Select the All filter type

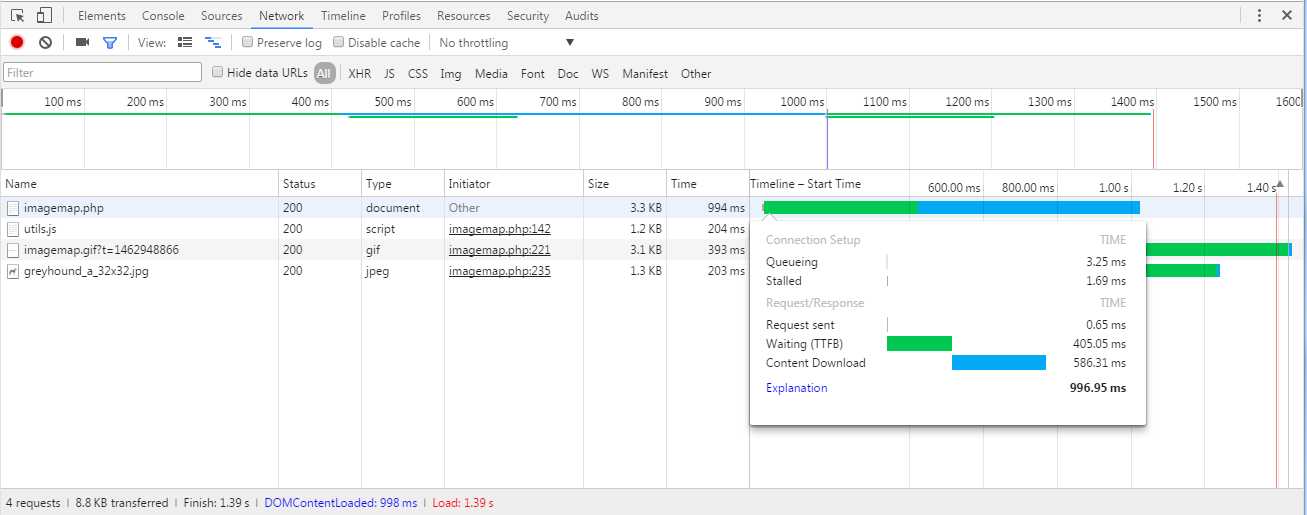pos(324,73)
